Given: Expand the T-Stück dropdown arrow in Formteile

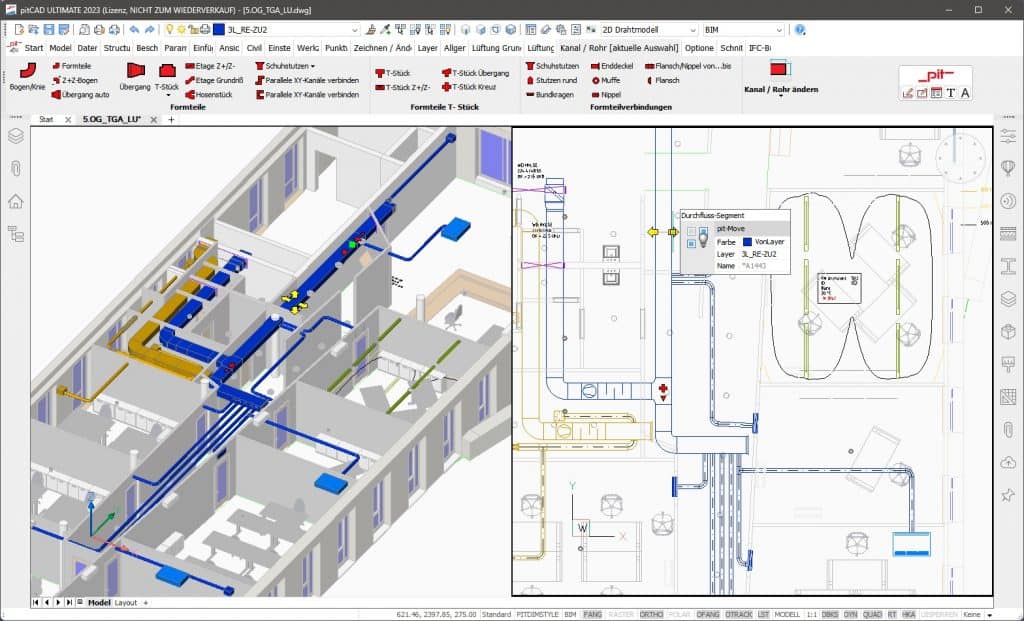Looking at the screenshot, I should tap(167, 95).
